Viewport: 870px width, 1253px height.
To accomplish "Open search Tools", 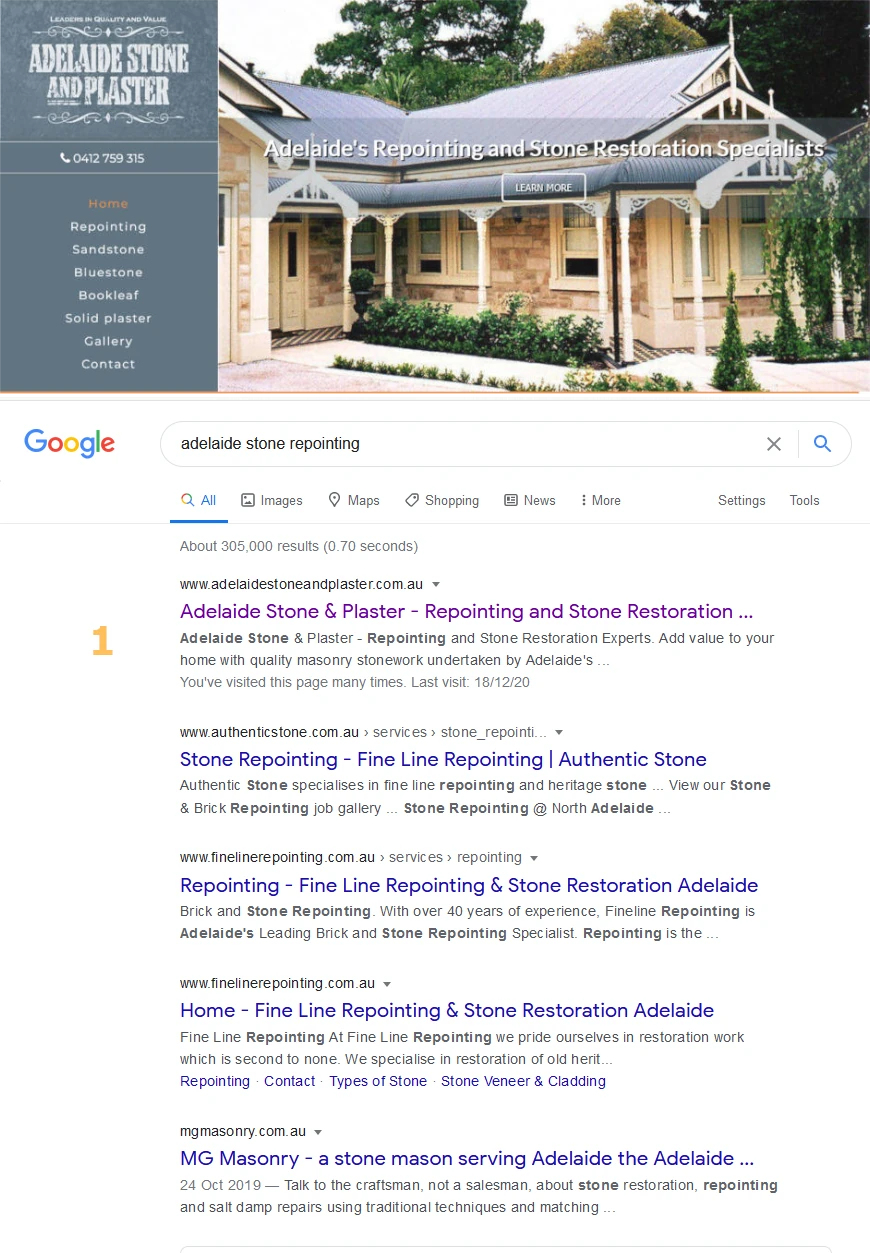I will click(x=804, y=501).
